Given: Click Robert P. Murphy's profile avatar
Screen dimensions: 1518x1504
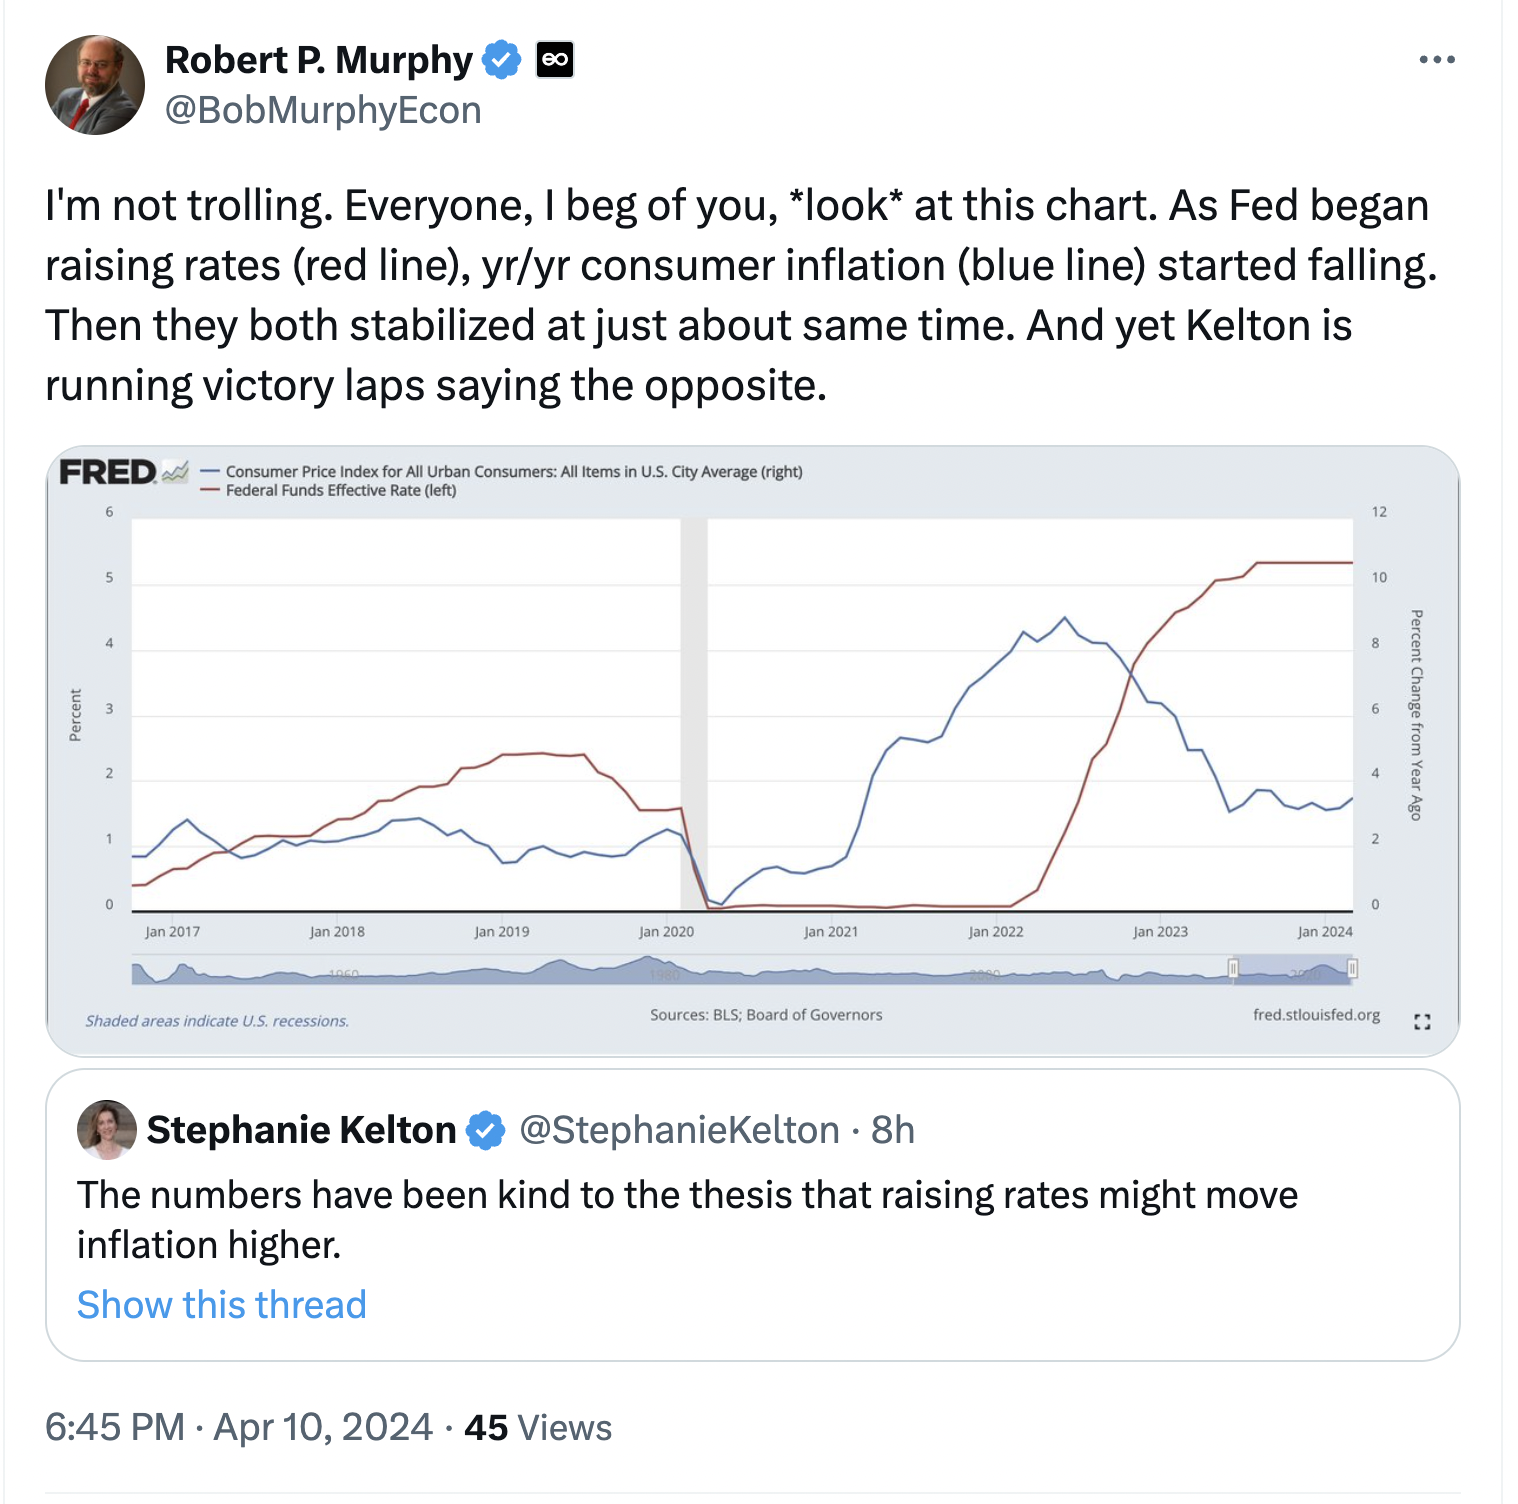Looking at the screenshot, I should click(95, 85).
